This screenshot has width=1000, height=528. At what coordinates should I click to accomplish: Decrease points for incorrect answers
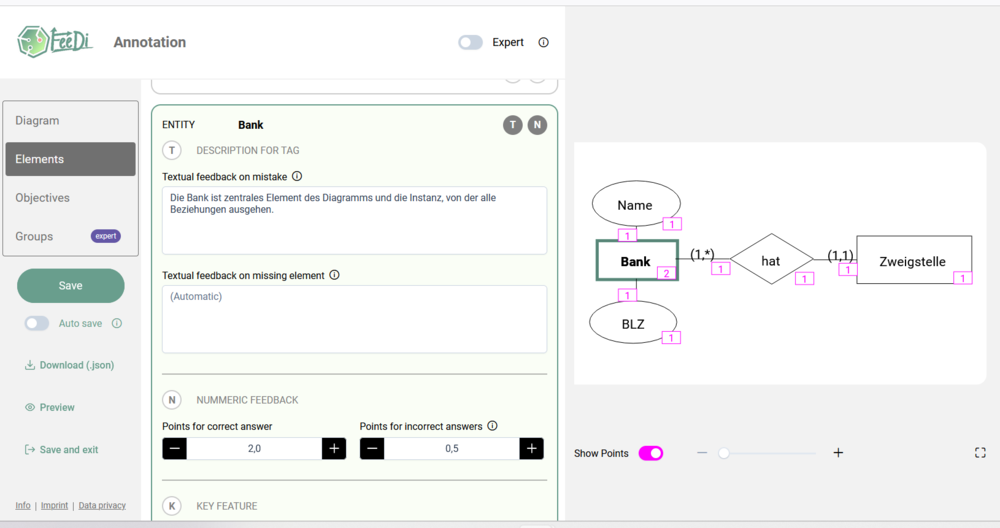pyautogui.click(x=372, y=449)
